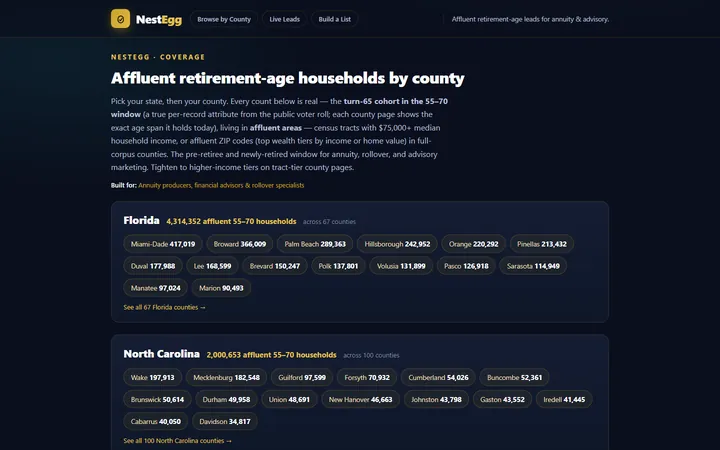Select Miami-Dade 417,019 county chip
Screen dimensions: 720x450
[x=163, y=244]
